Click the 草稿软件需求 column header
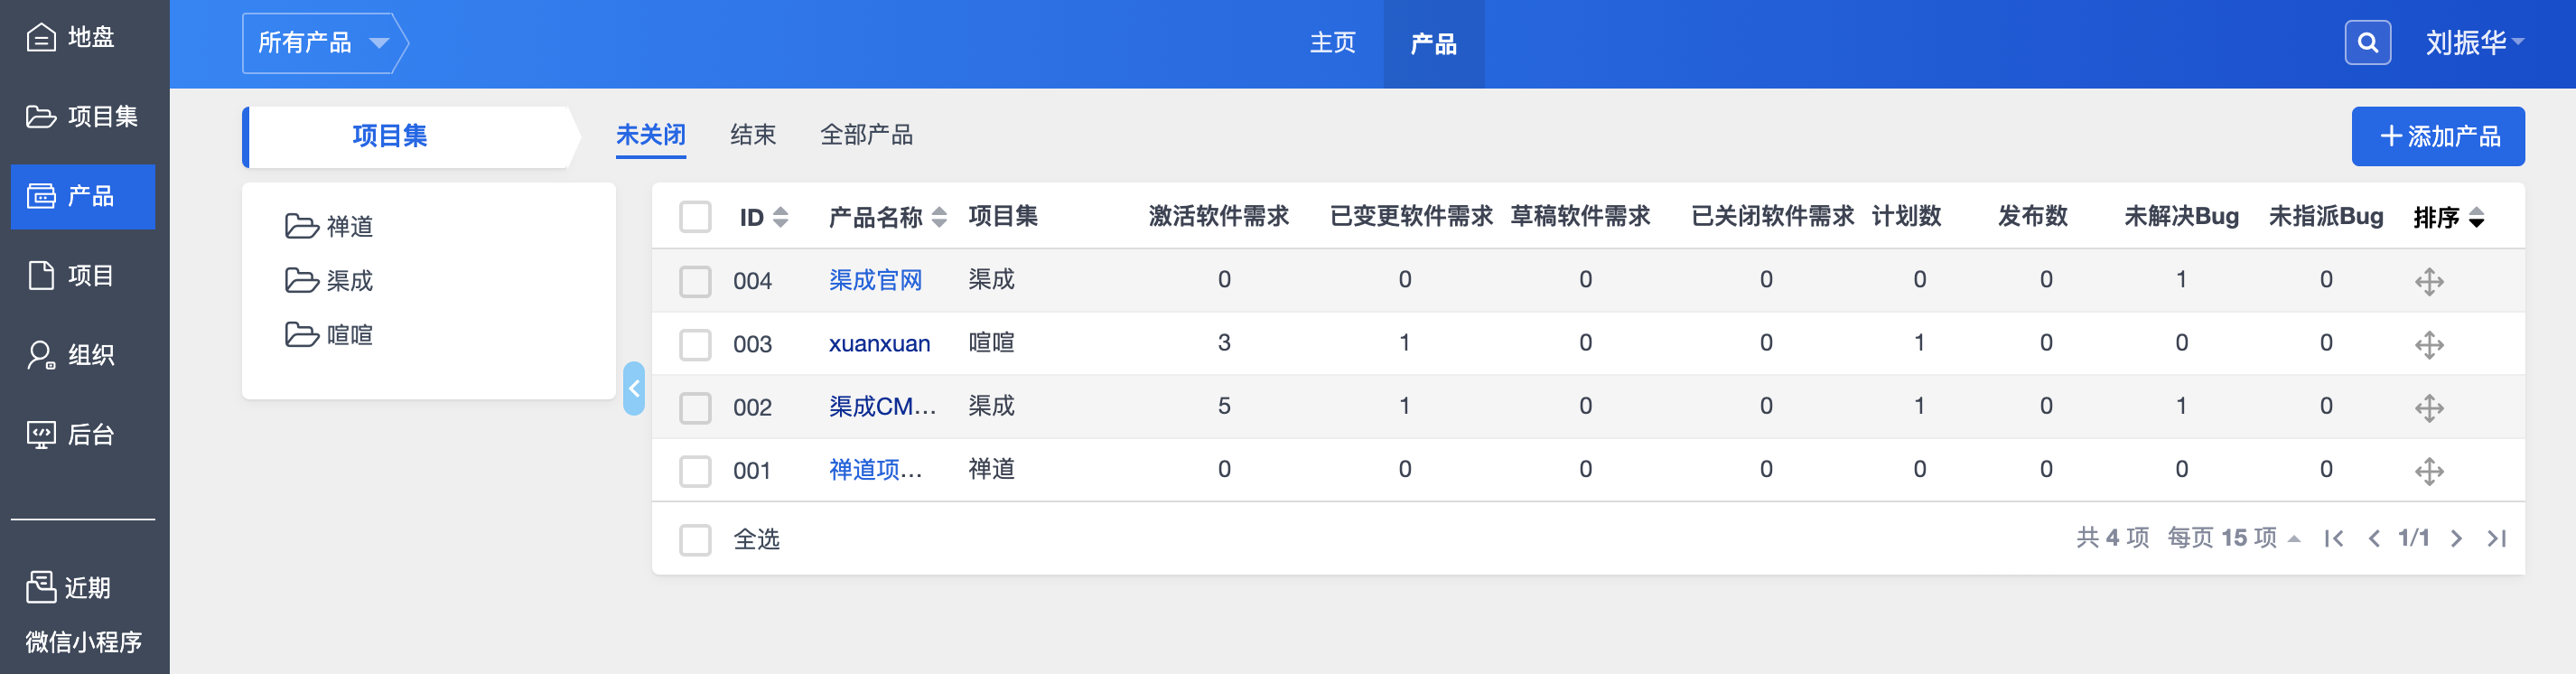Image resolution: width=2576 pixels, height=674 pixels. coord(1579,216)
